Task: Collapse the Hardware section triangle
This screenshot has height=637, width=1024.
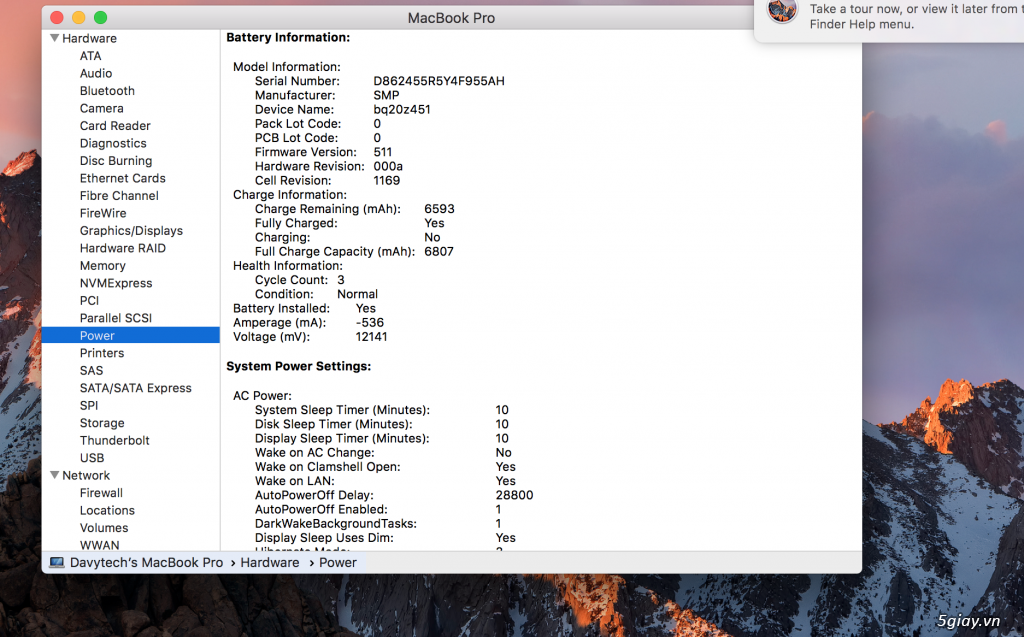Action: pyautogui.click(x=55, y=38)
